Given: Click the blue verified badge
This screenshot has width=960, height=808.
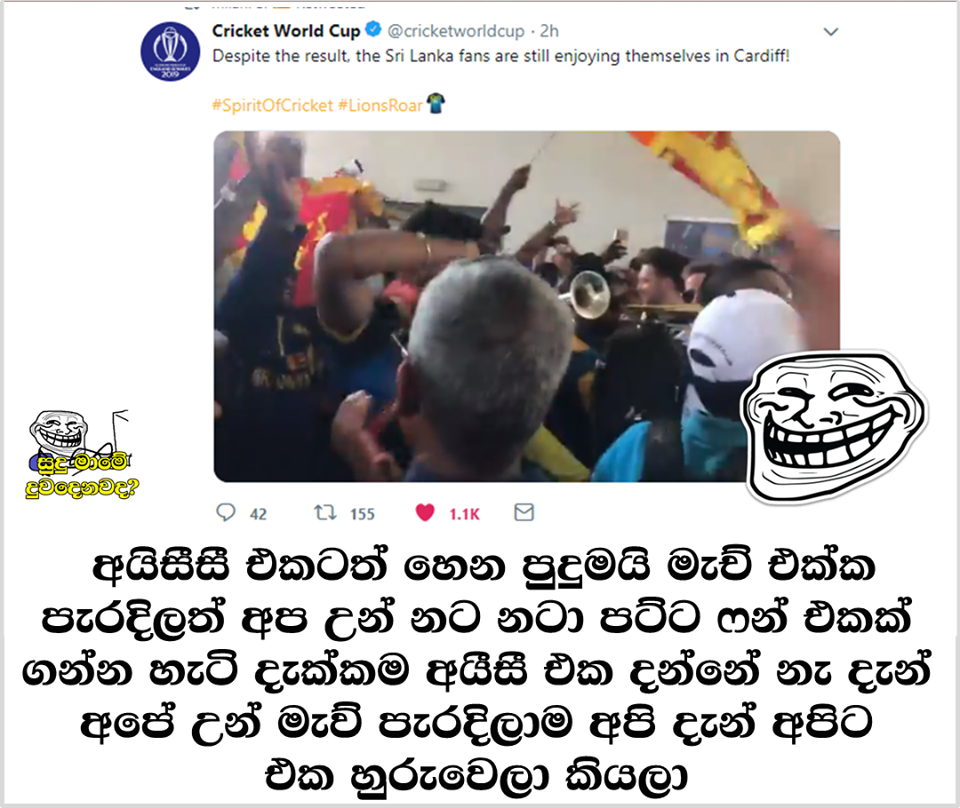Looking at the screenshot, I should pyautogui.click(x=373, y=29).
